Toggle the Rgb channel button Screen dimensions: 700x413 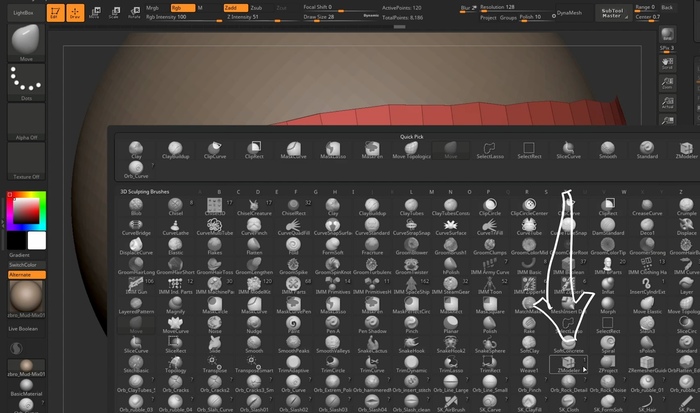(183, 8)
